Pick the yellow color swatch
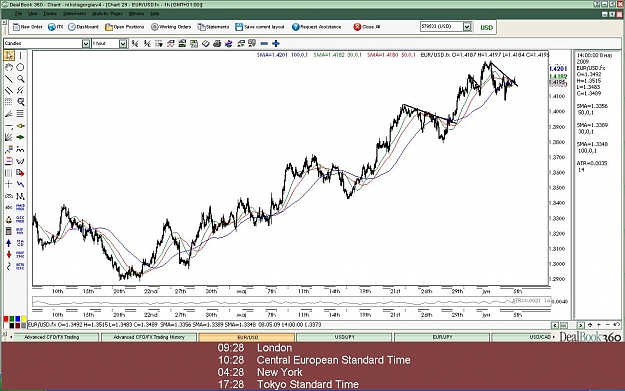Viewport: 625px width, 391px height. click(x=24, y=319)
